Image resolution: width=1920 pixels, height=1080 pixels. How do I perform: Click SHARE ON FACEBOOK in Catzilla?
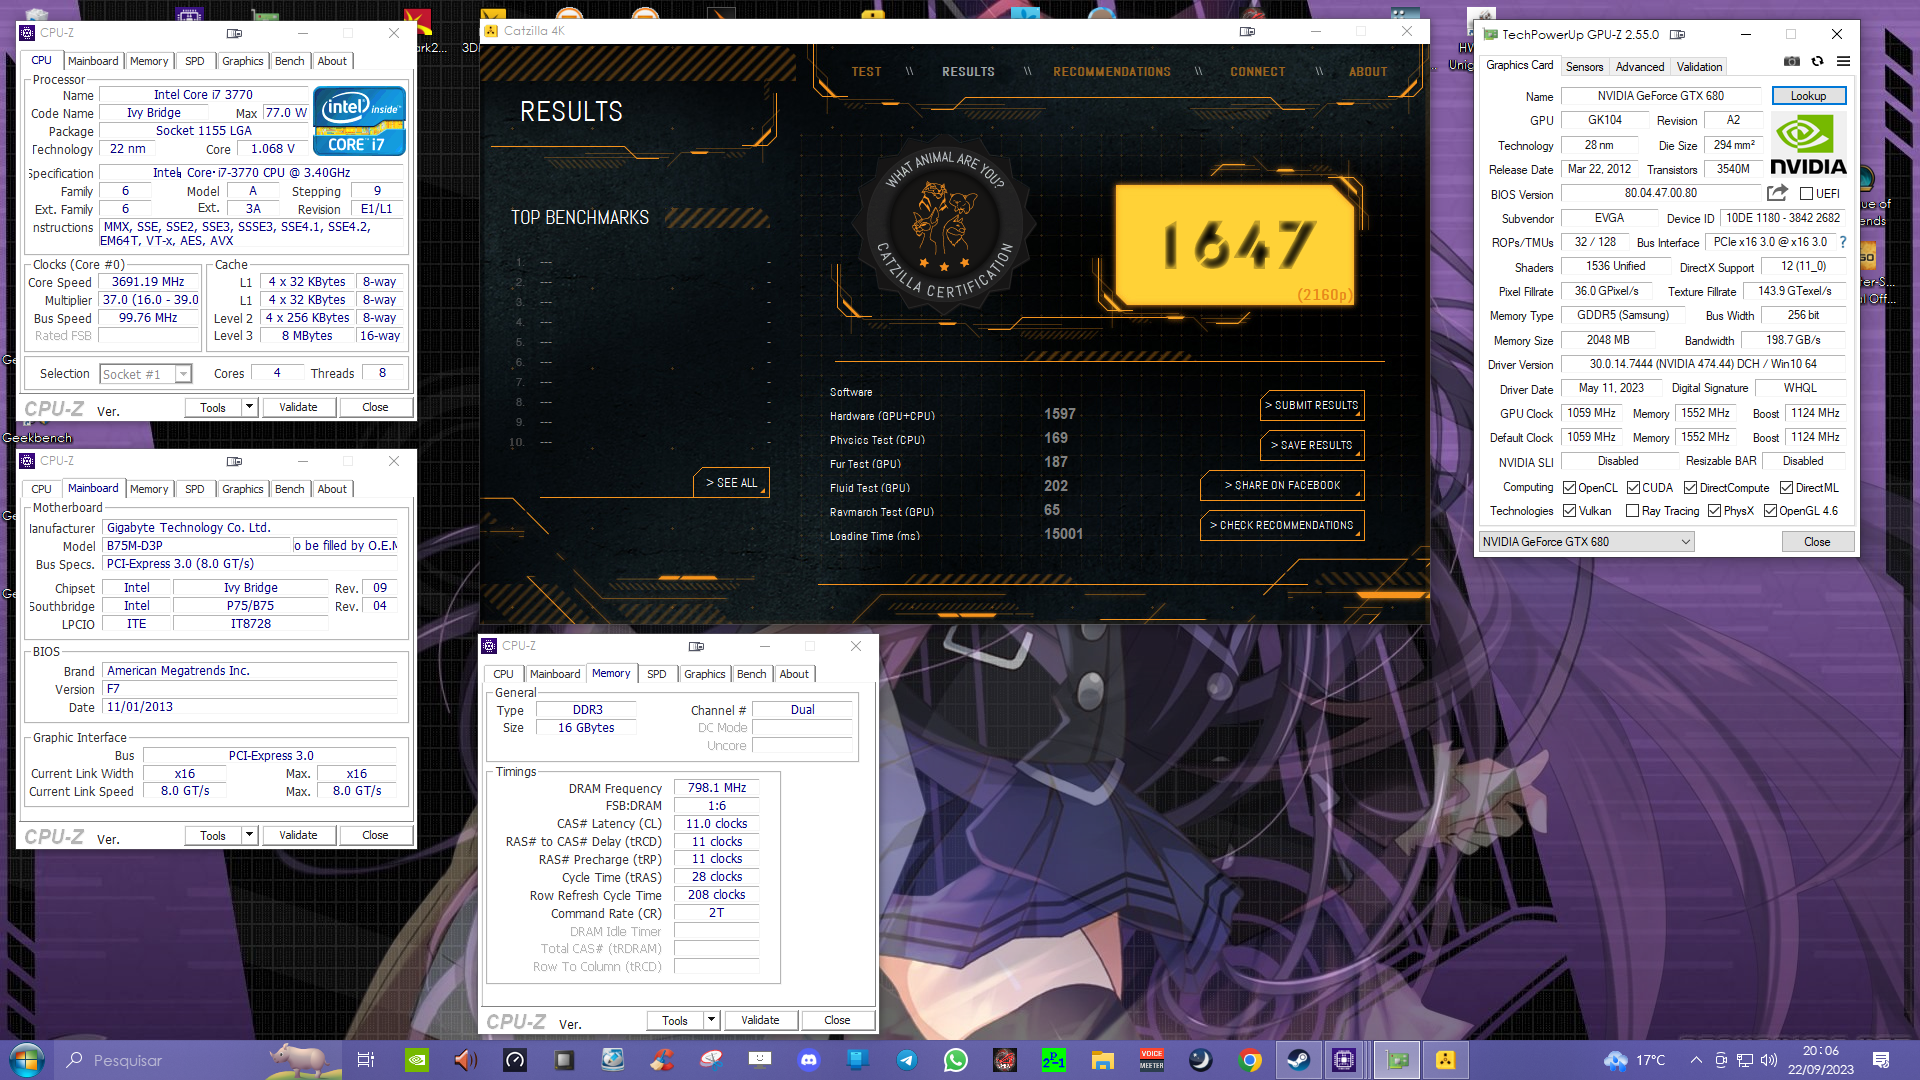pyautogui.click(x=1282, y=486)
